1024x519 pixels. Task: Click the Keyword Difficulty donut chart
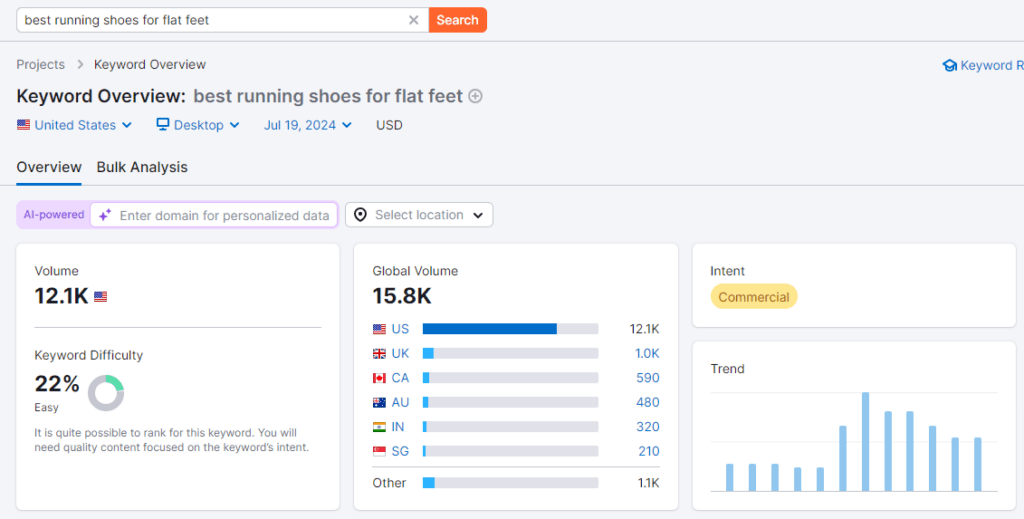pos(106,393)
